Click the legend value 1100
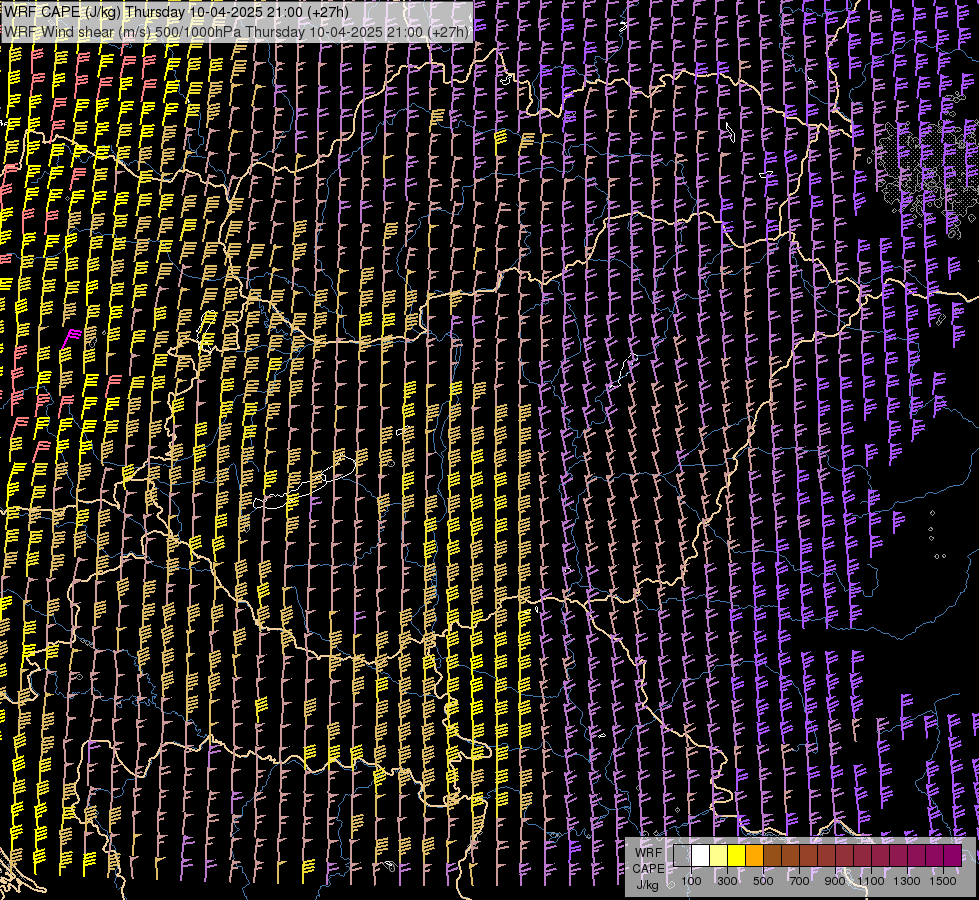The image size is (979, 900). coord(870,881)
